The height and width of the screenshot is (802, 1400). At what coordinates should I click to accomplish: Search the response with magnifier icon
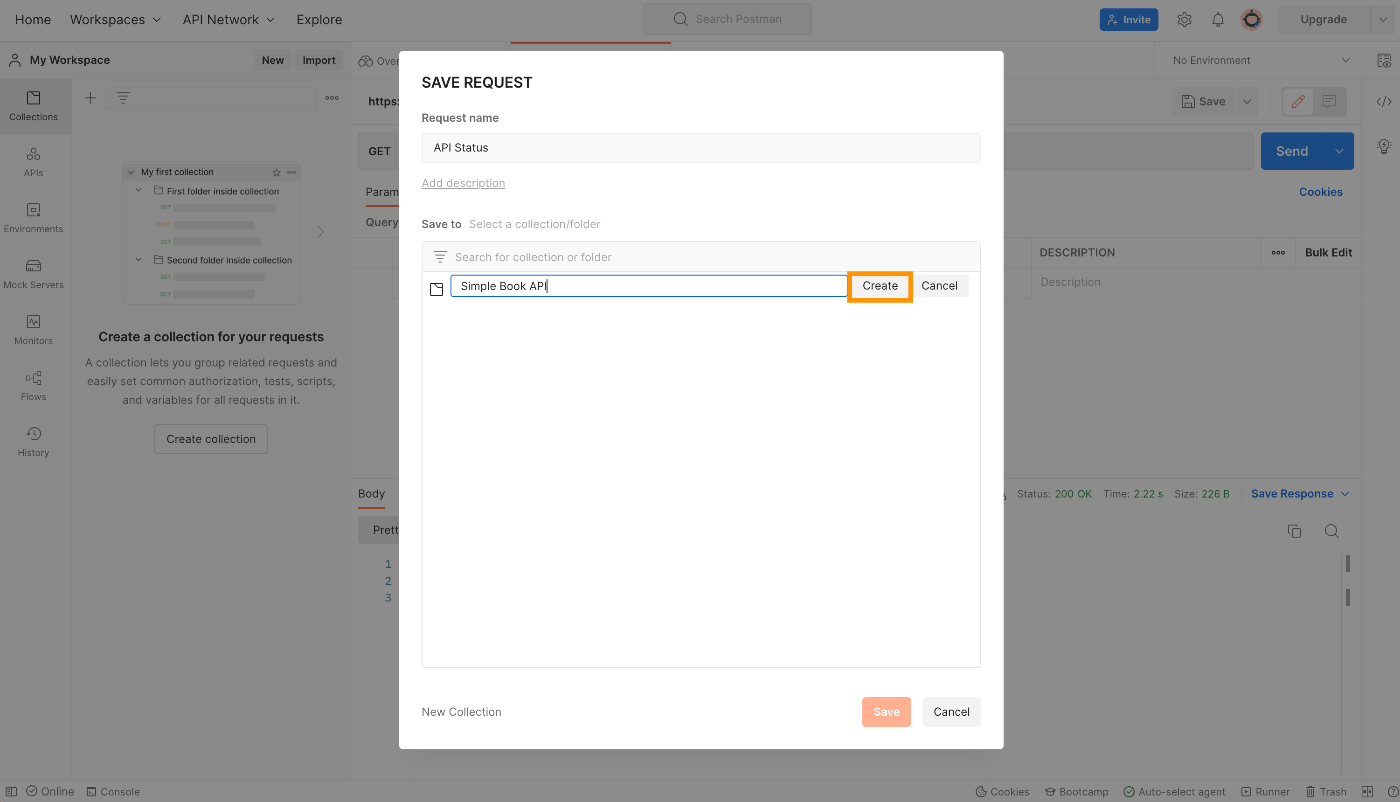(x=1331, y=531)
